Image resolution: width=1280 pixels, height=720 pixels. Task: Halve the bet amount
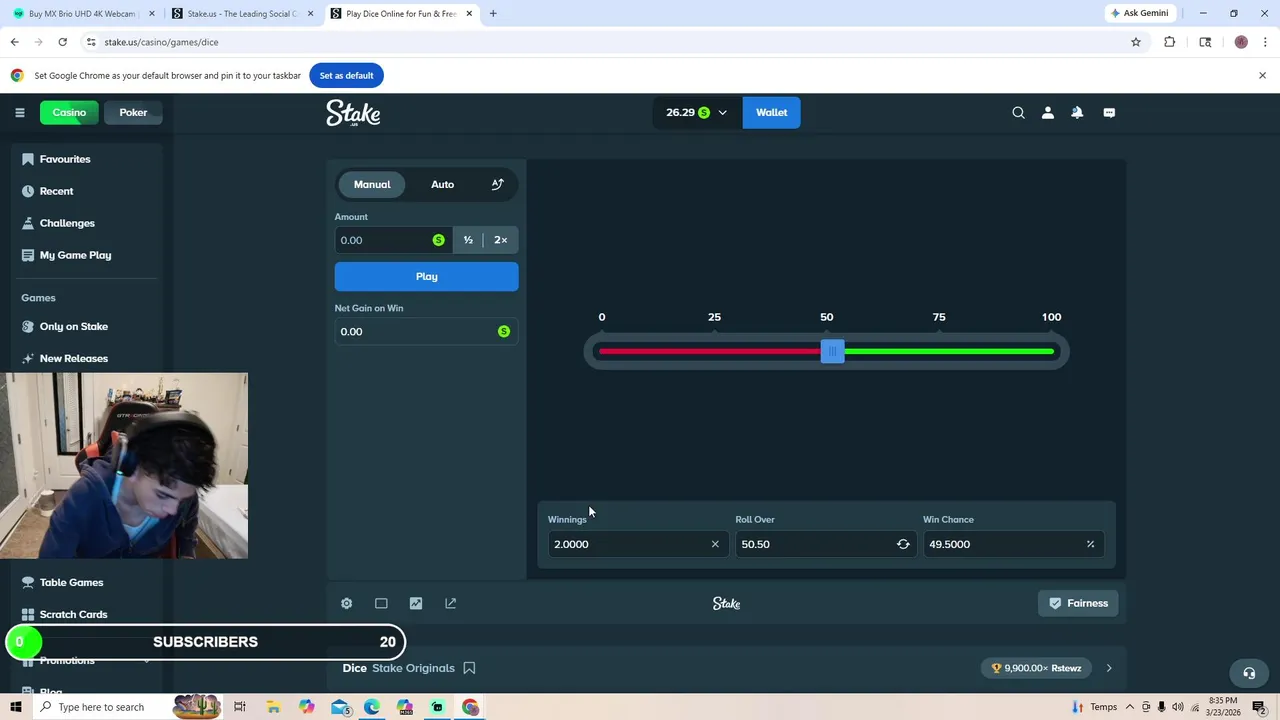(468, 240)
